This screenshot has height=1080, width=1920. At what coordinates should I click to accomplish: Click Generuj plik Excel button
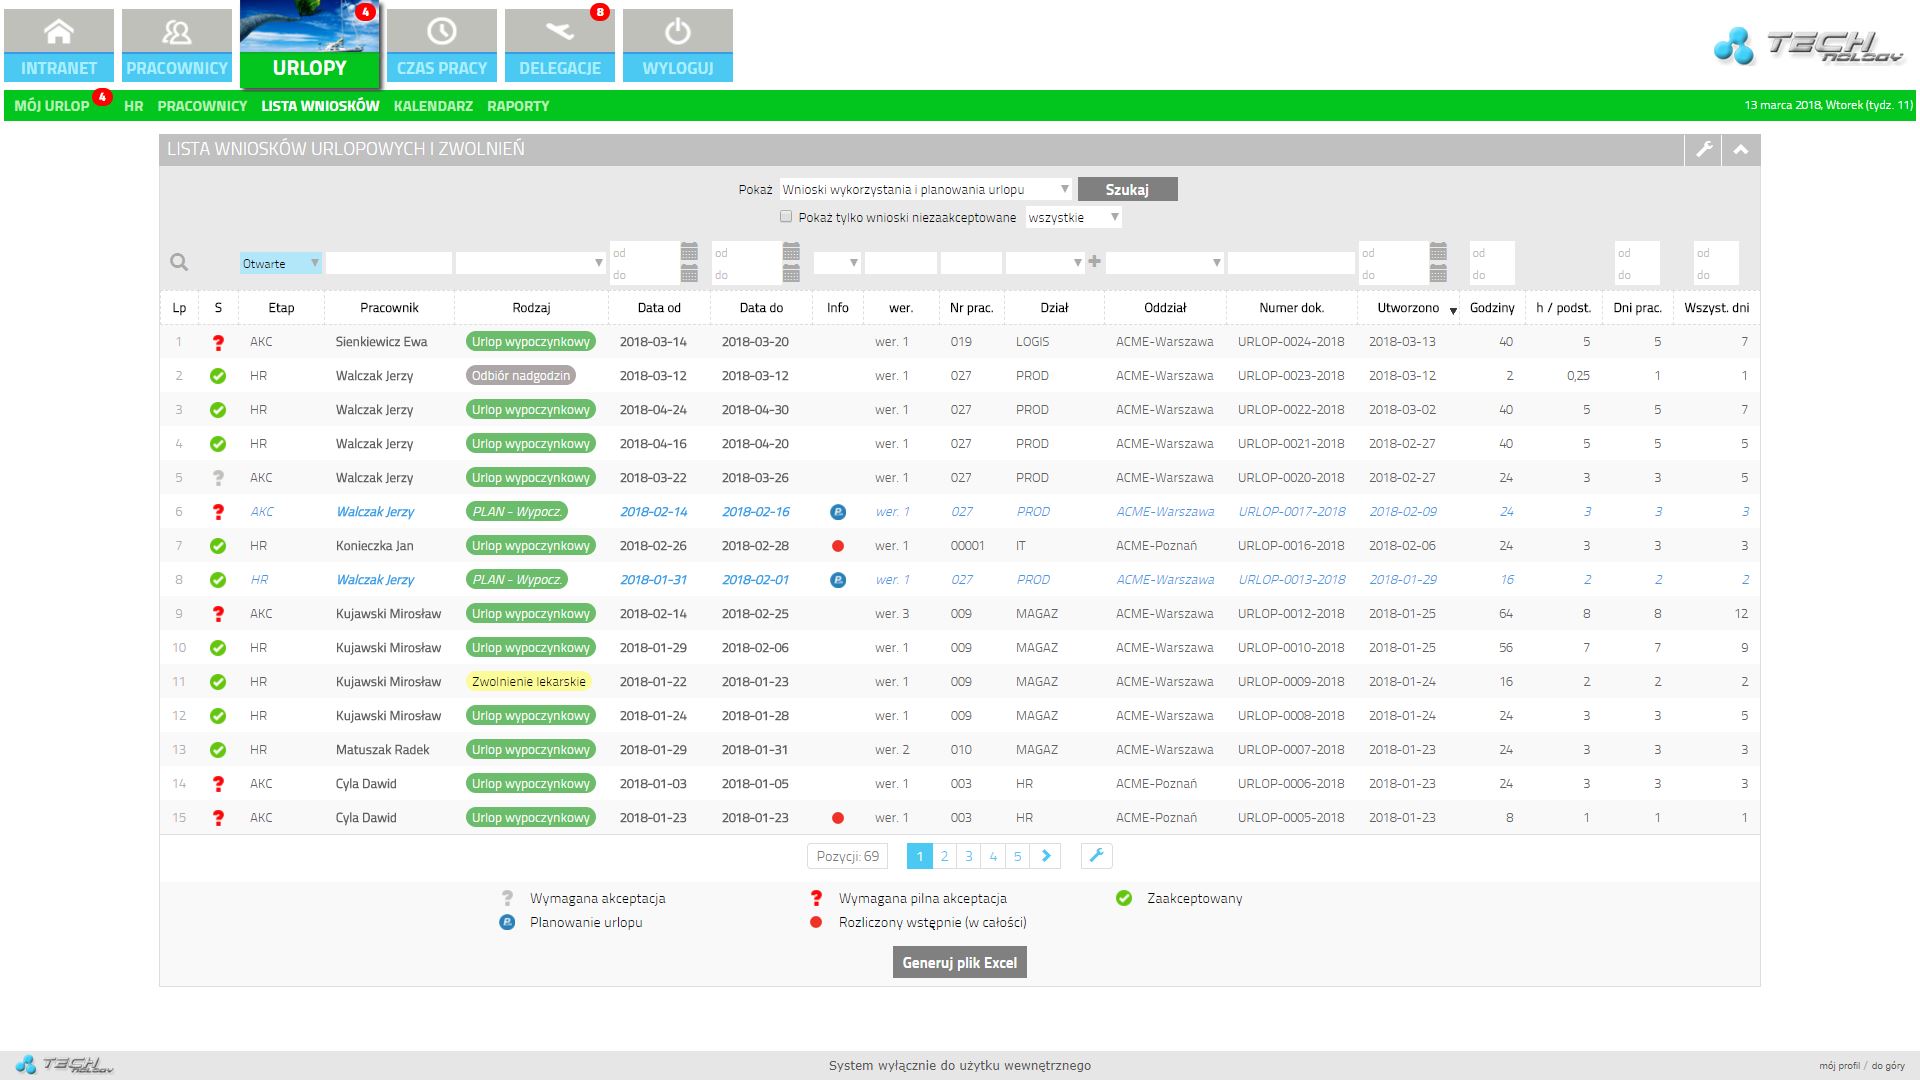pos(959,962)
